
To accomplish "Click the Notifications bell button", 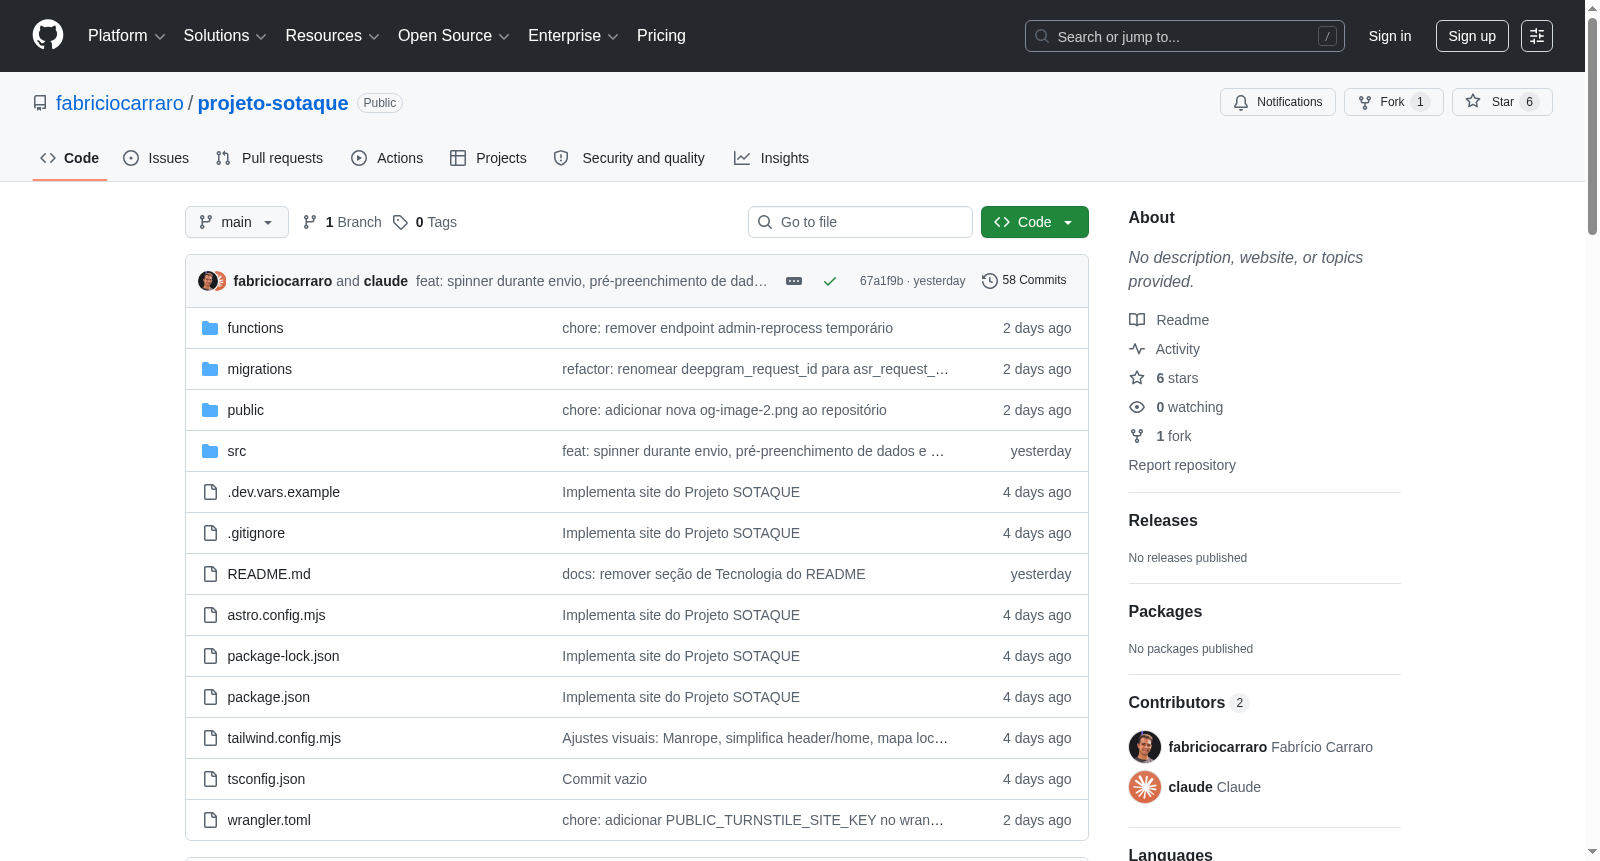I will [x=1278, y=102].
